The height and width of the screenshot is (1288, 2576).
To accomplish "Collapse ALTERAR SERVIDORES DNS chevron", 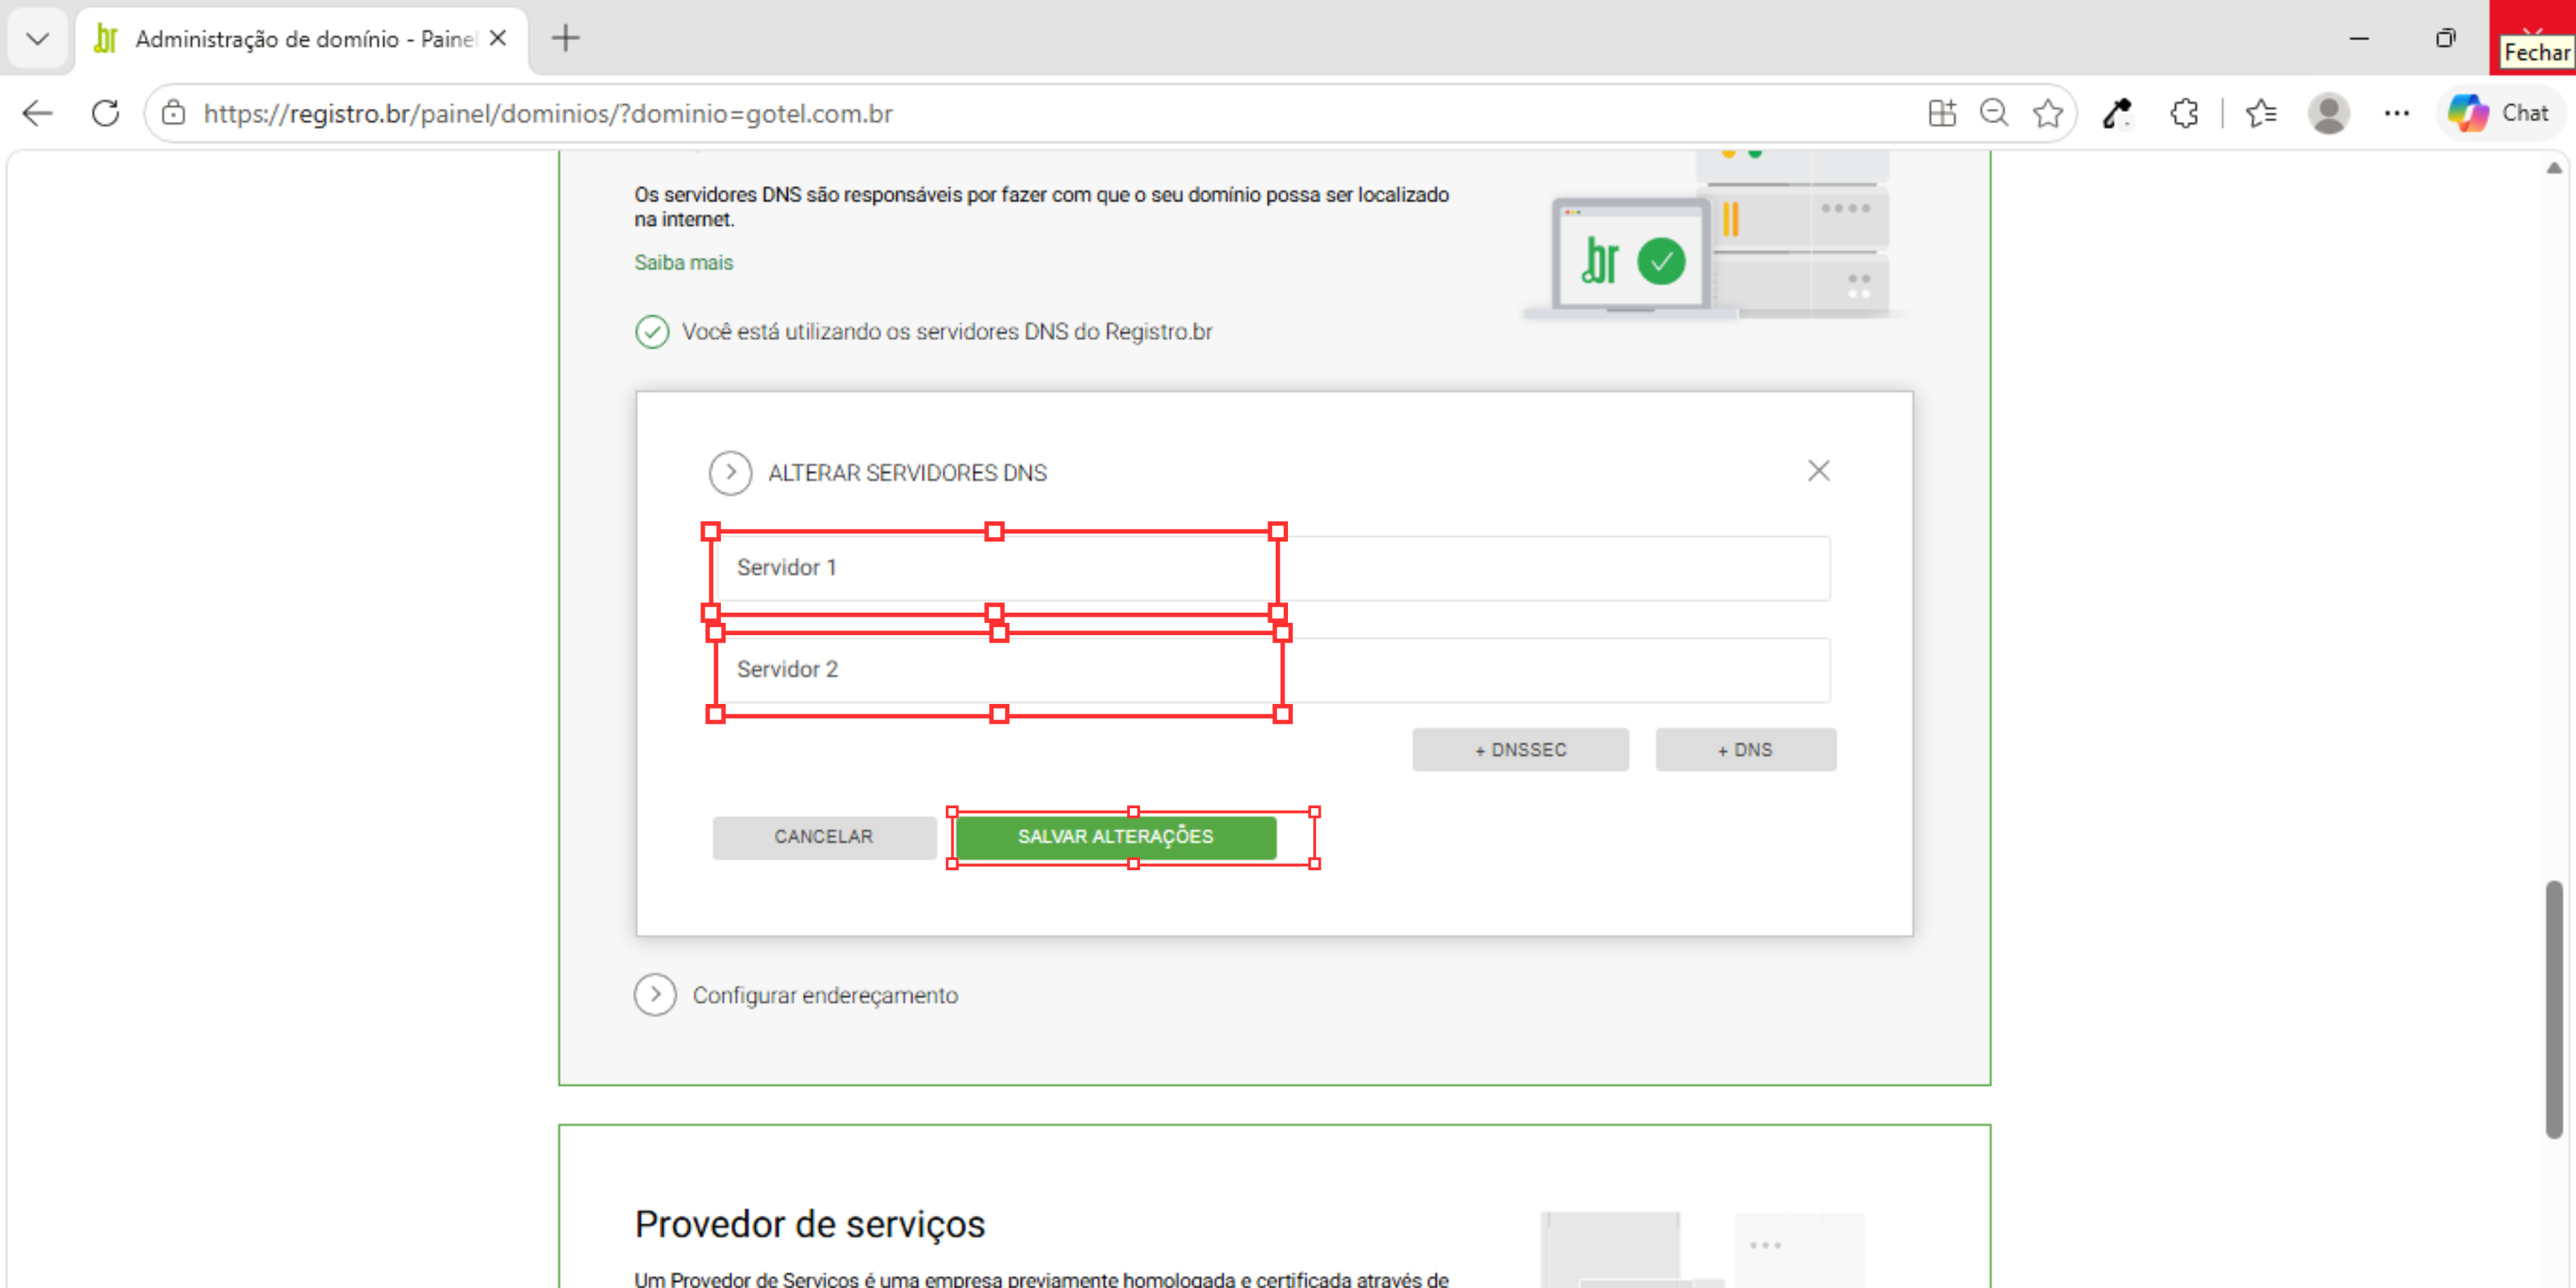I will [730, 473].
